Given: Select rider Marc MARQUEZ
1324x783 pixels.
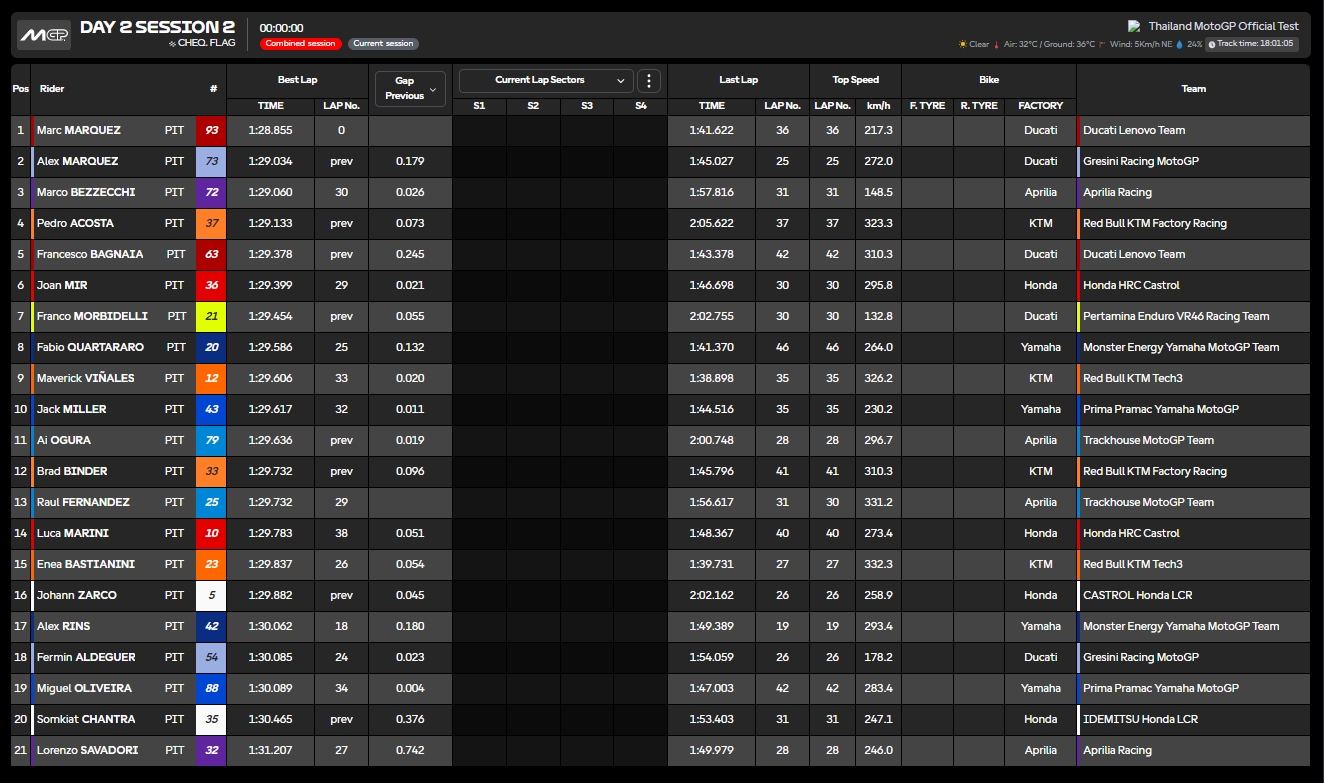Looking at the screenshot, I should click(79, 130).
